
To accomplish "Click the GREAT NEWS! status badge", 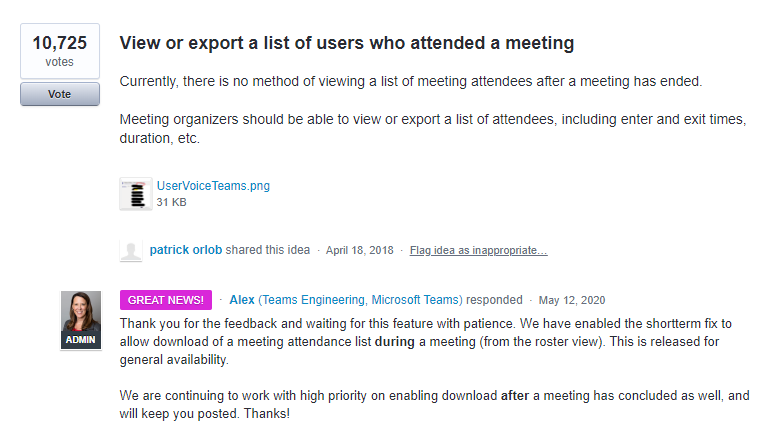I will tap(166, 300).
